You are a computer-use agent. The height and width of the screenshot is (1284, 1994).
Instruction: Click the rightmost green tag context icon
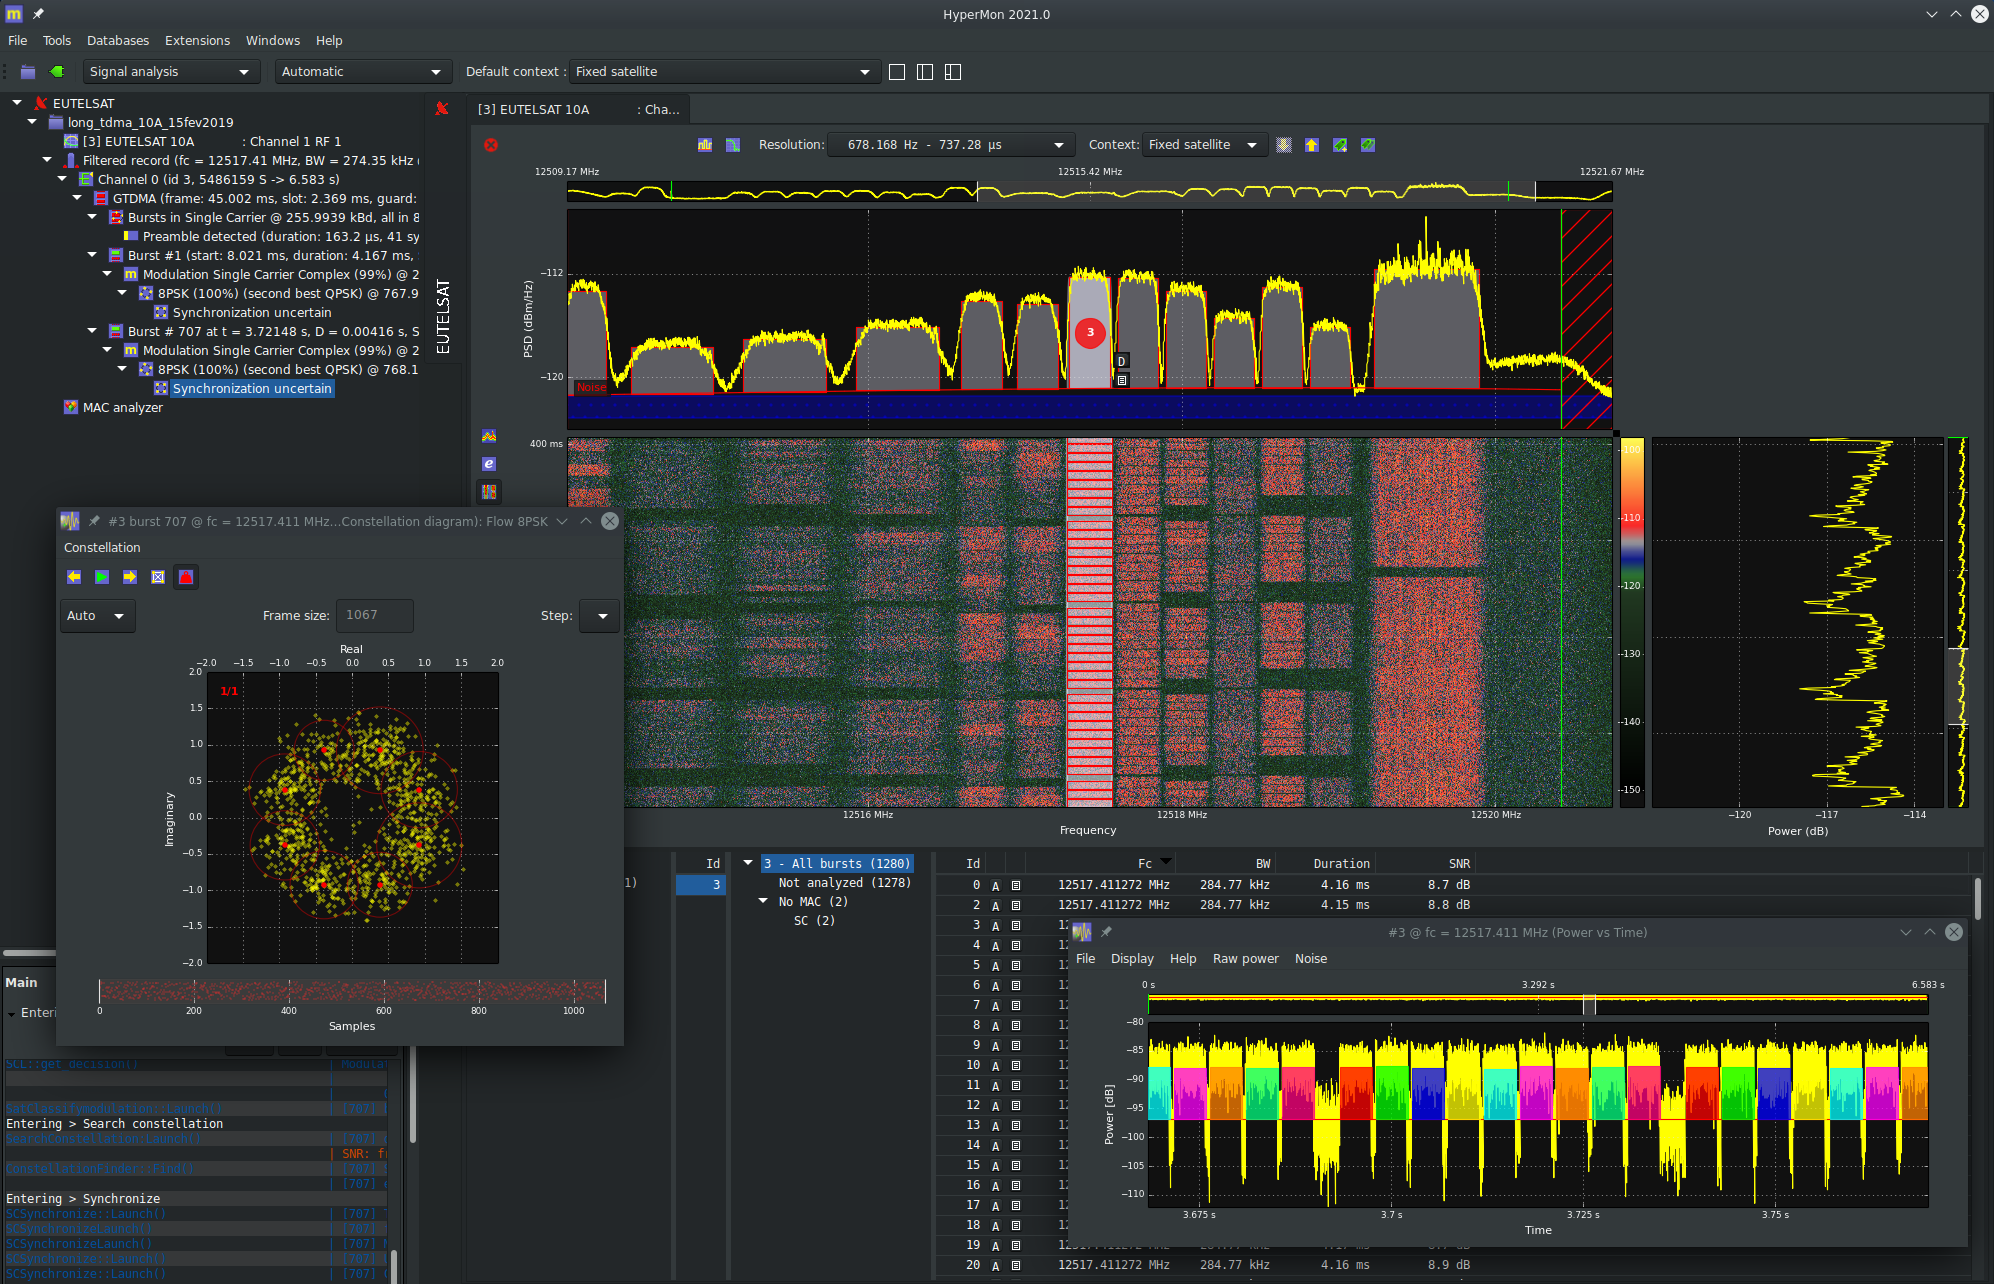click(x=1368, y=145)
